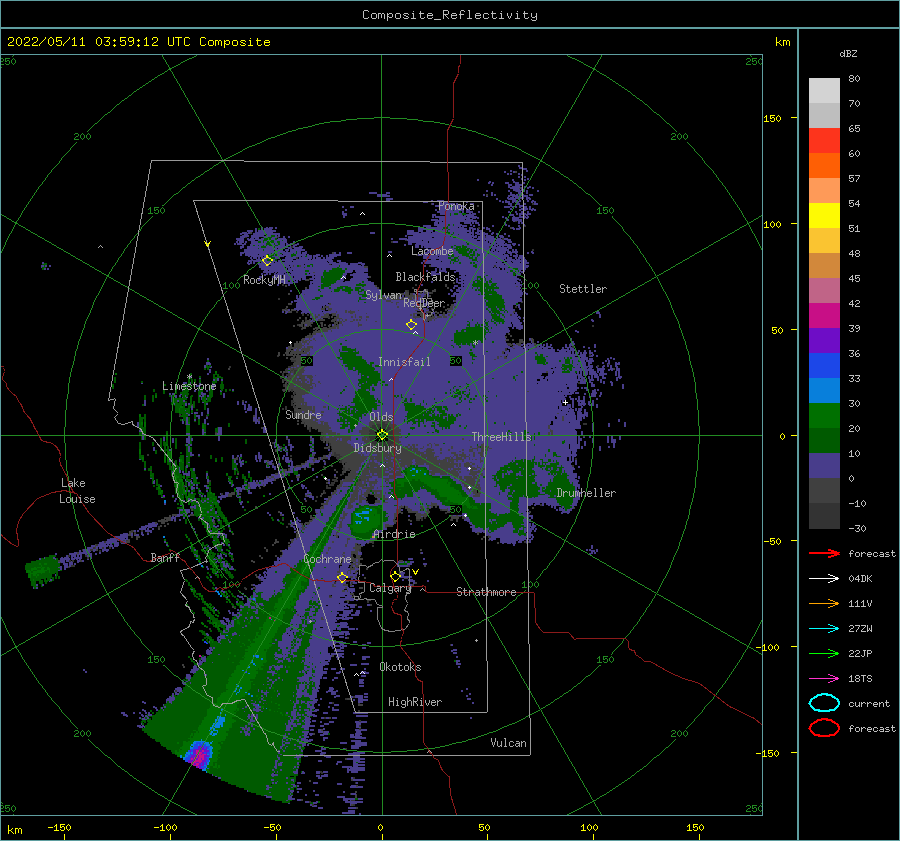Click the yellow diamond marker near RockyMH
This screenshot has width=900, height=841.
click(267, 261)
